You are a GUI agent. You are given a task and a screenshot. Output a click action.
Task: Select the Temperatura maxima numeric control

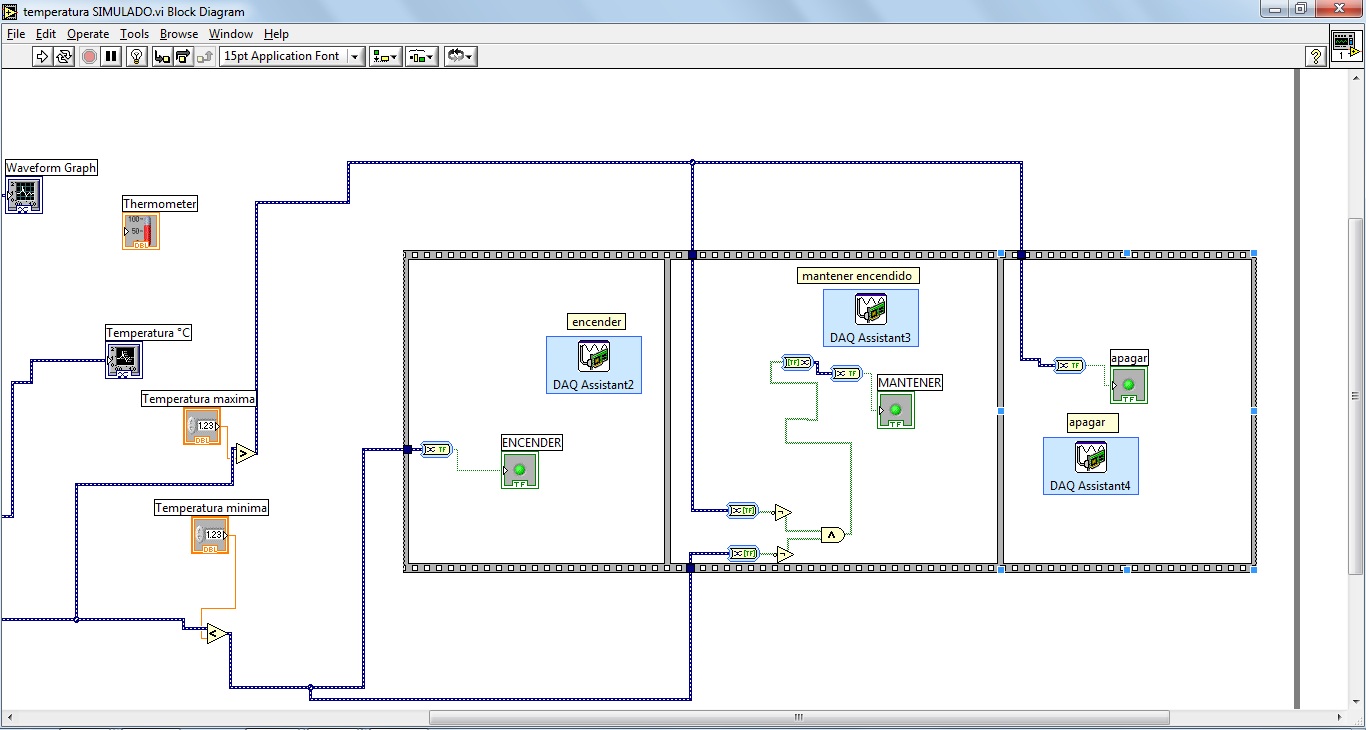coord(202,426)
